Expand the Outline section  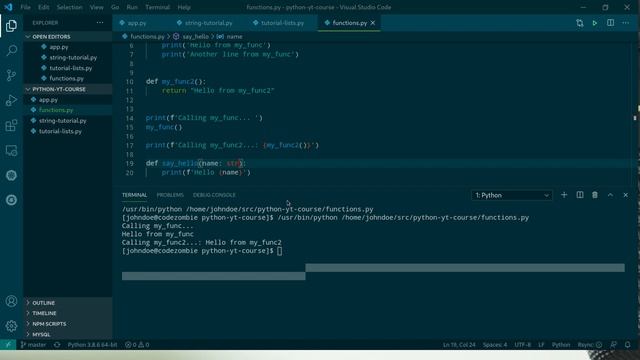click(x=68, y=303)
